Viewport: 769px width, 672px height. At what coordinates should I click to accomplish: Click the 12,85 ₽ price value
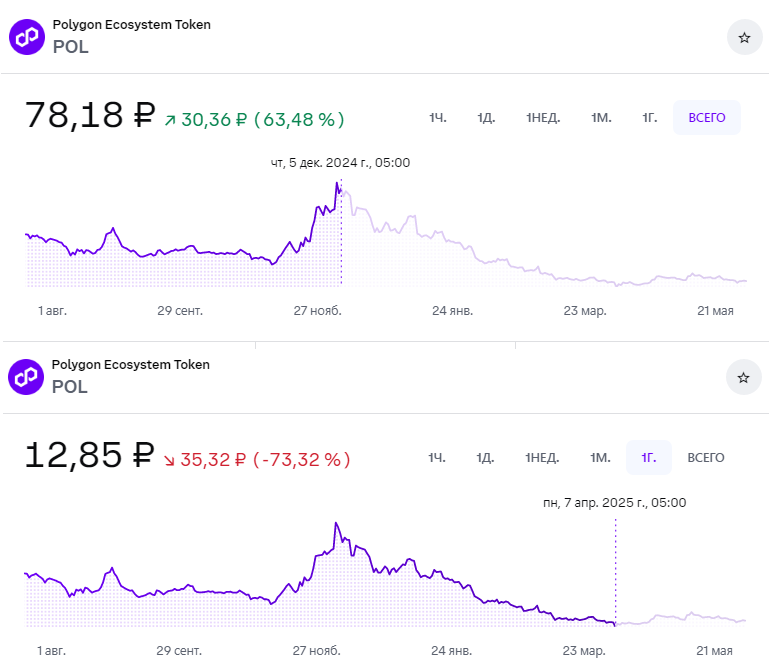coord(88,456)
